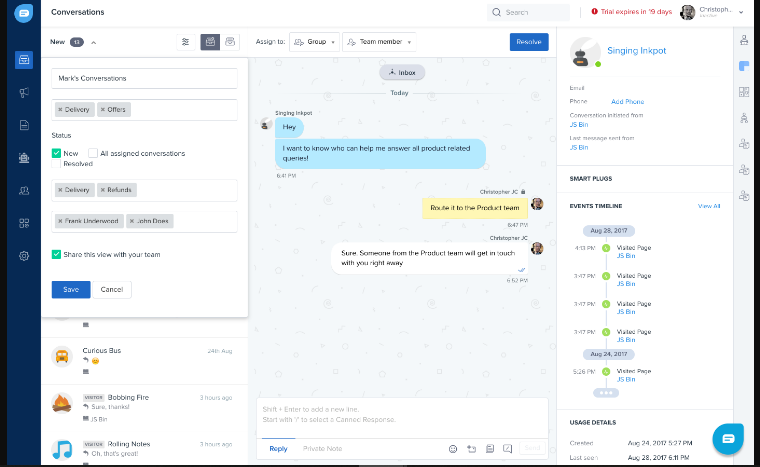Switch to the Reply tab

point(278,449)
